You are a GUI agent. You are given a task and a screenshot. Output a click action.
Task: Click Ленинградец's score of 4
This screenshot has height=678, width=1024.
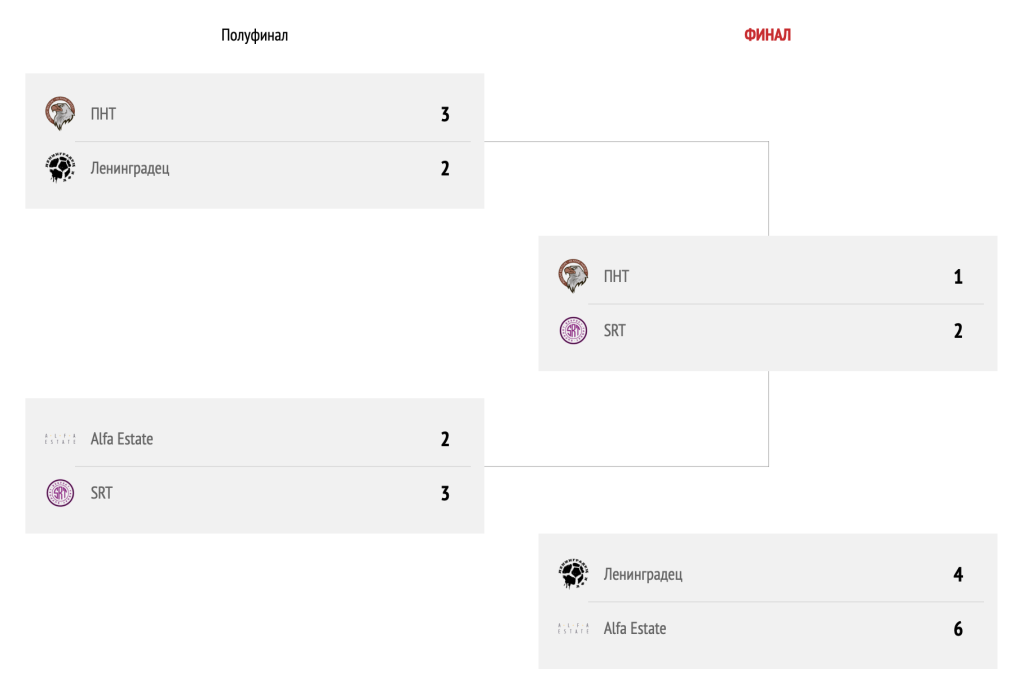[958, 575]
